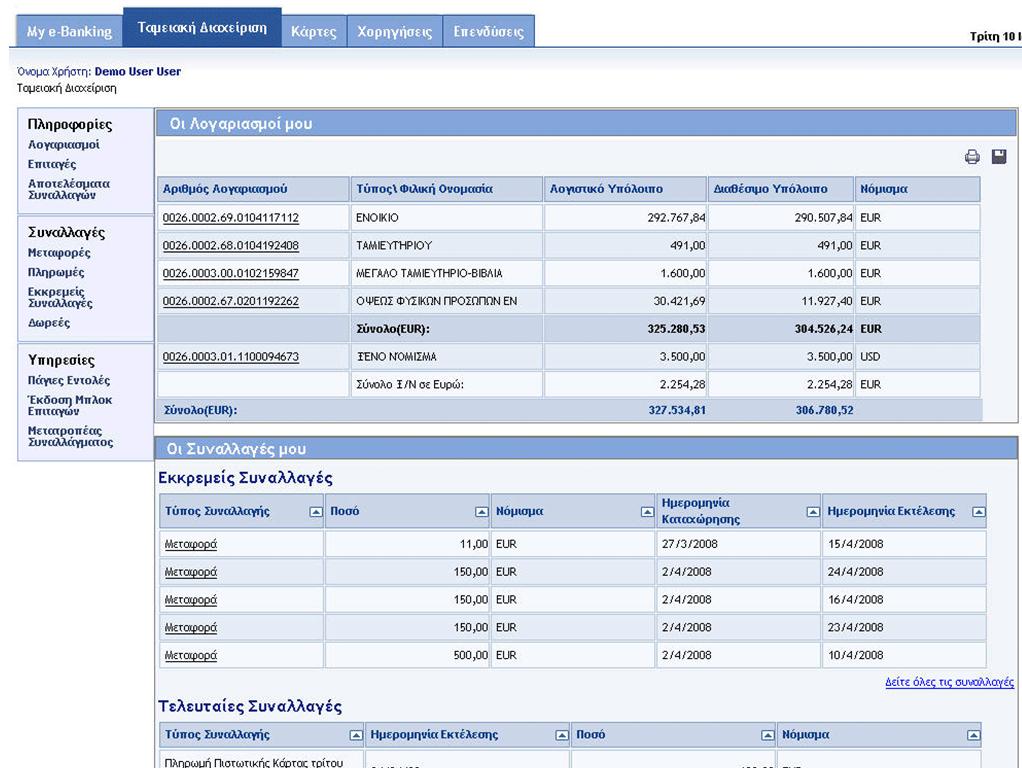The height and width of the screenshot is (768, 1022).
Task: Go to the Επενδύσεις tab
Action: 489,31
